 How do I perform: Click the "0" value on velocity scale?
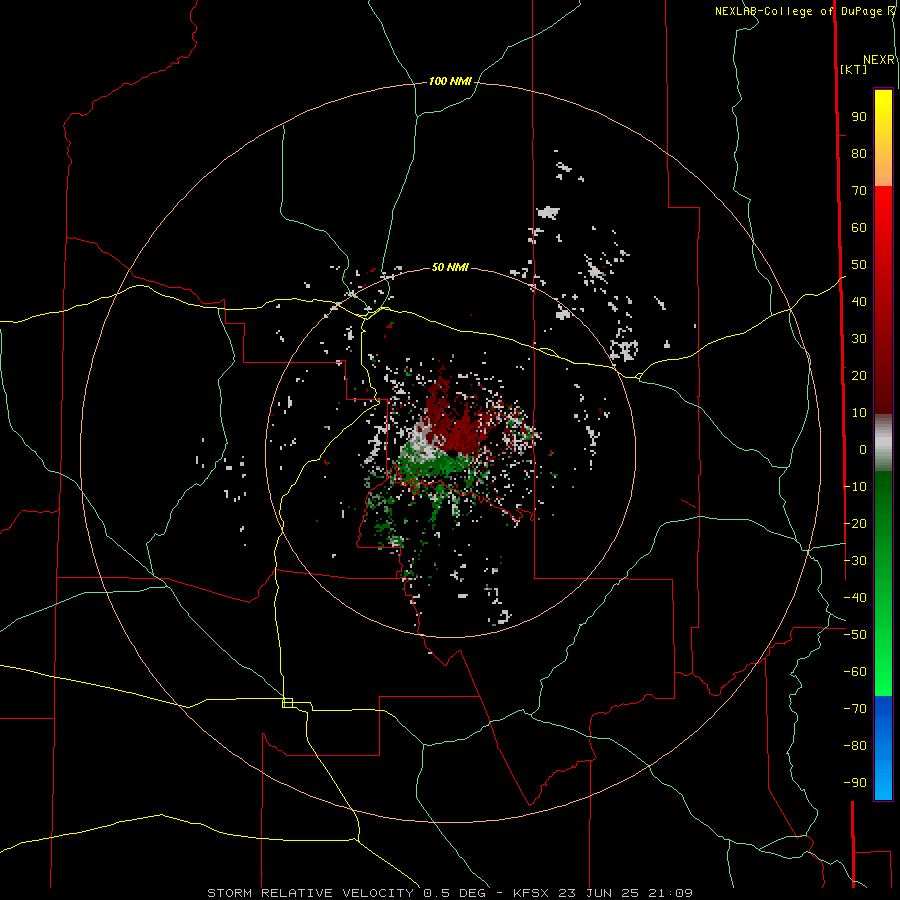coord(863,450)
